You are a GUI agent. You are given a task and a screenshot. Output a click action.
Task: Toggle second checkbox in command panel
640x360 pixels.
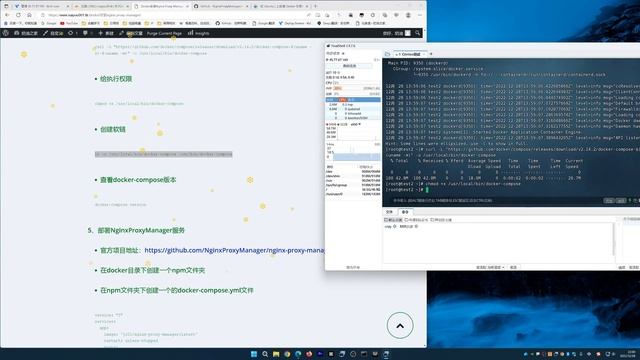[406, 220]
